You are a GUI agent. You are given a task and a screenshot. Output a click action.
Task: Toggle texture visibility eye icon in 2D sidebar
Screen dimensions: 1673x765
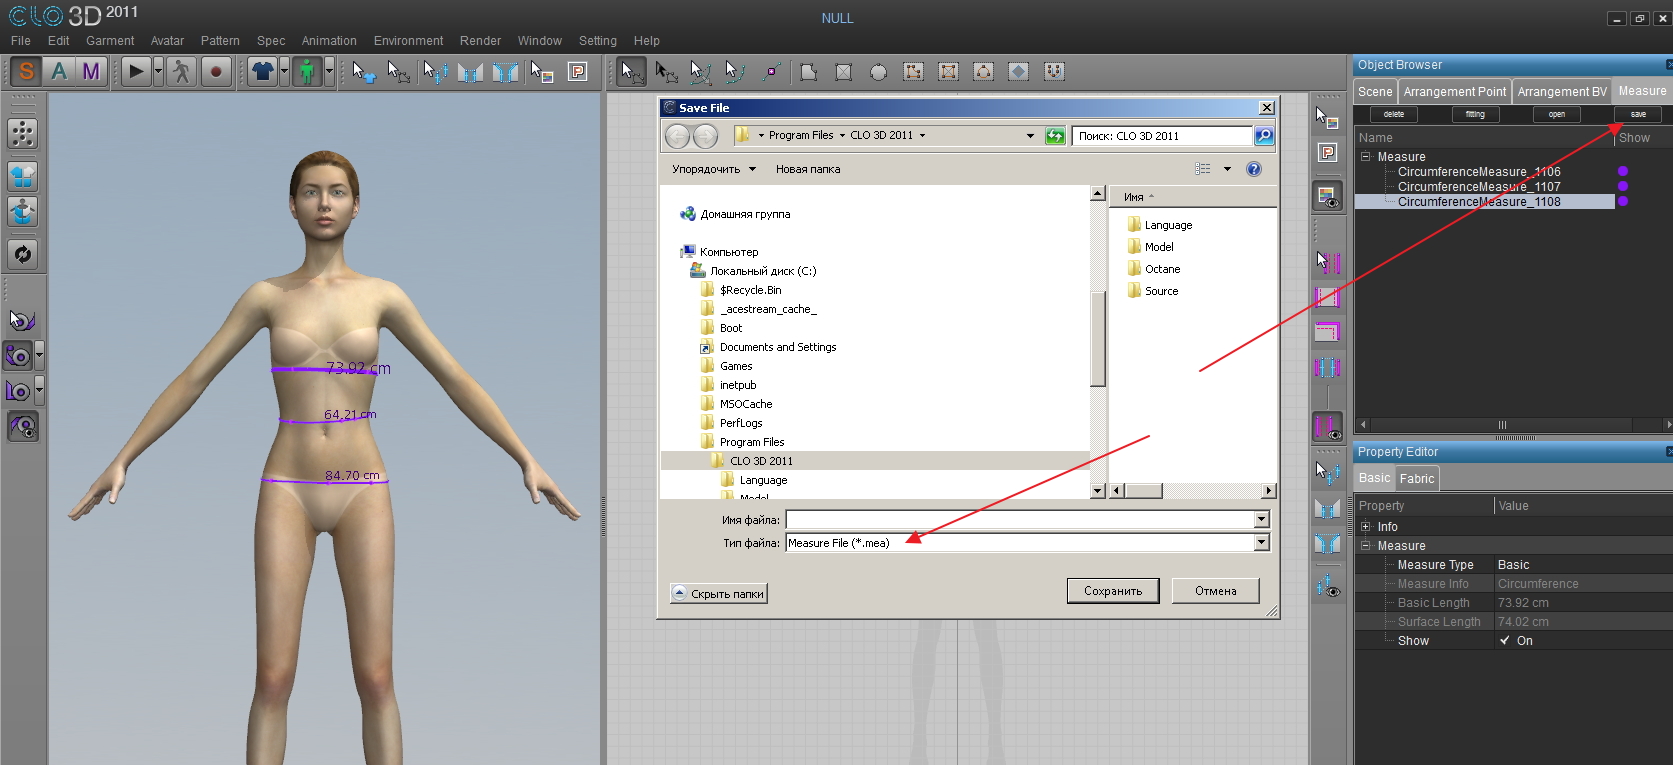click(1327, 196)
